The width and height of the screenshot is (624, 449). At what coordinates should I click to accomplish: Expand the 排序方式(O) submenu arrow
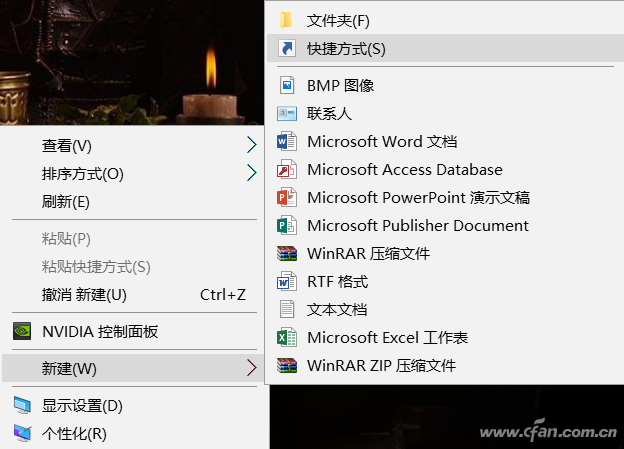click(x=251, y=173)
